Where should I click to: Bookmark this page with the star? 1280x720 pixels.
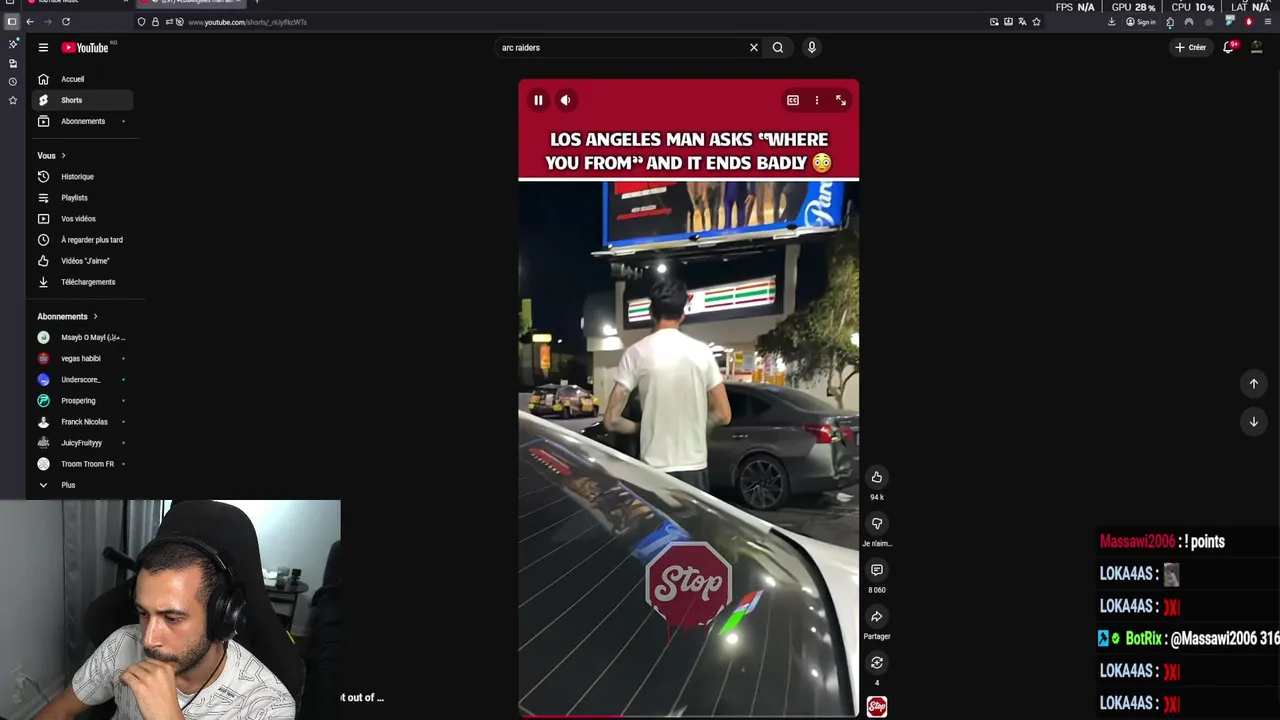coord(1036,22)
